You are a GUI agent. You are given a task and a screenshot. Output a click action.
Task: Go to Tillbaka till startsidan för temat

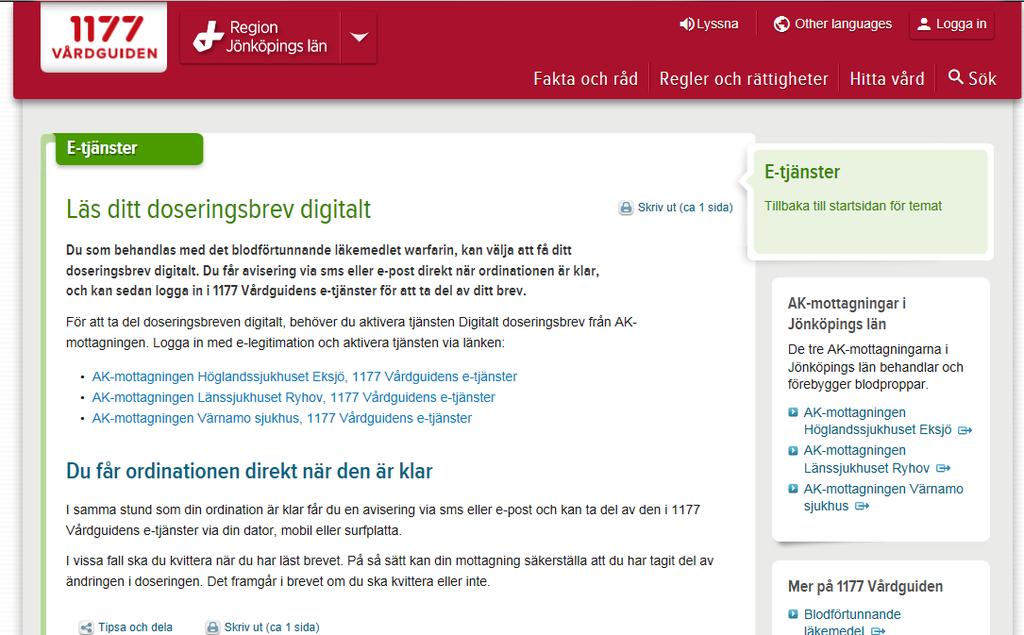click(853, 206)
